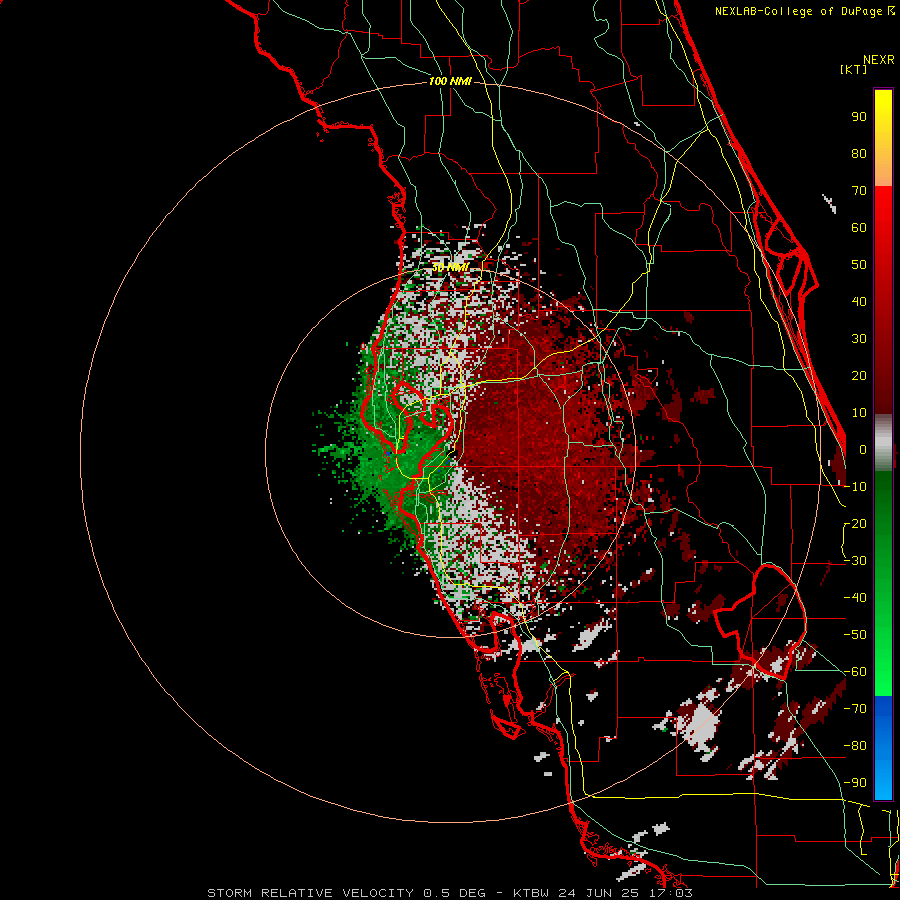The image size is (900, 900).
Task: Click the NEXLAB-College of DuPage title text
Action: [x=804, y=11]
